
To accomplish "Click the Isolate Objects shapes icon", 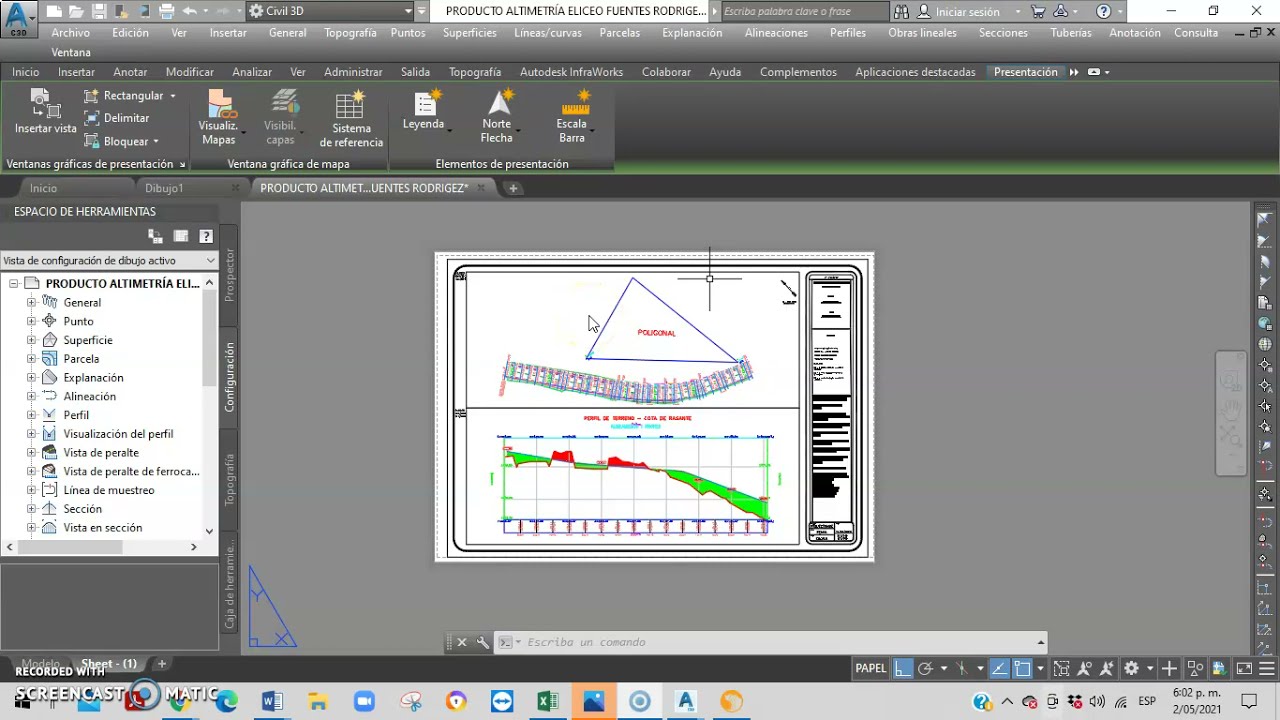I will click(1195, 668).
